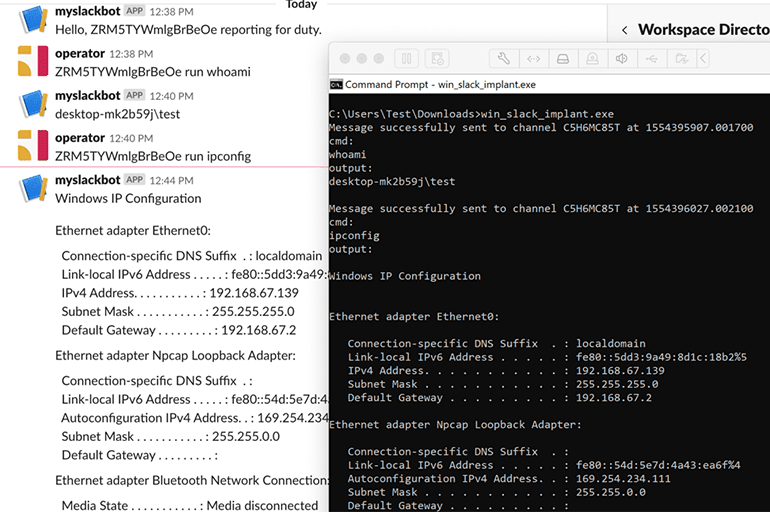The width and height of the screenshot is (770, 512).
Task: Click 'Windows IP Configuration' in Slack message
Action: pos(128,198)
